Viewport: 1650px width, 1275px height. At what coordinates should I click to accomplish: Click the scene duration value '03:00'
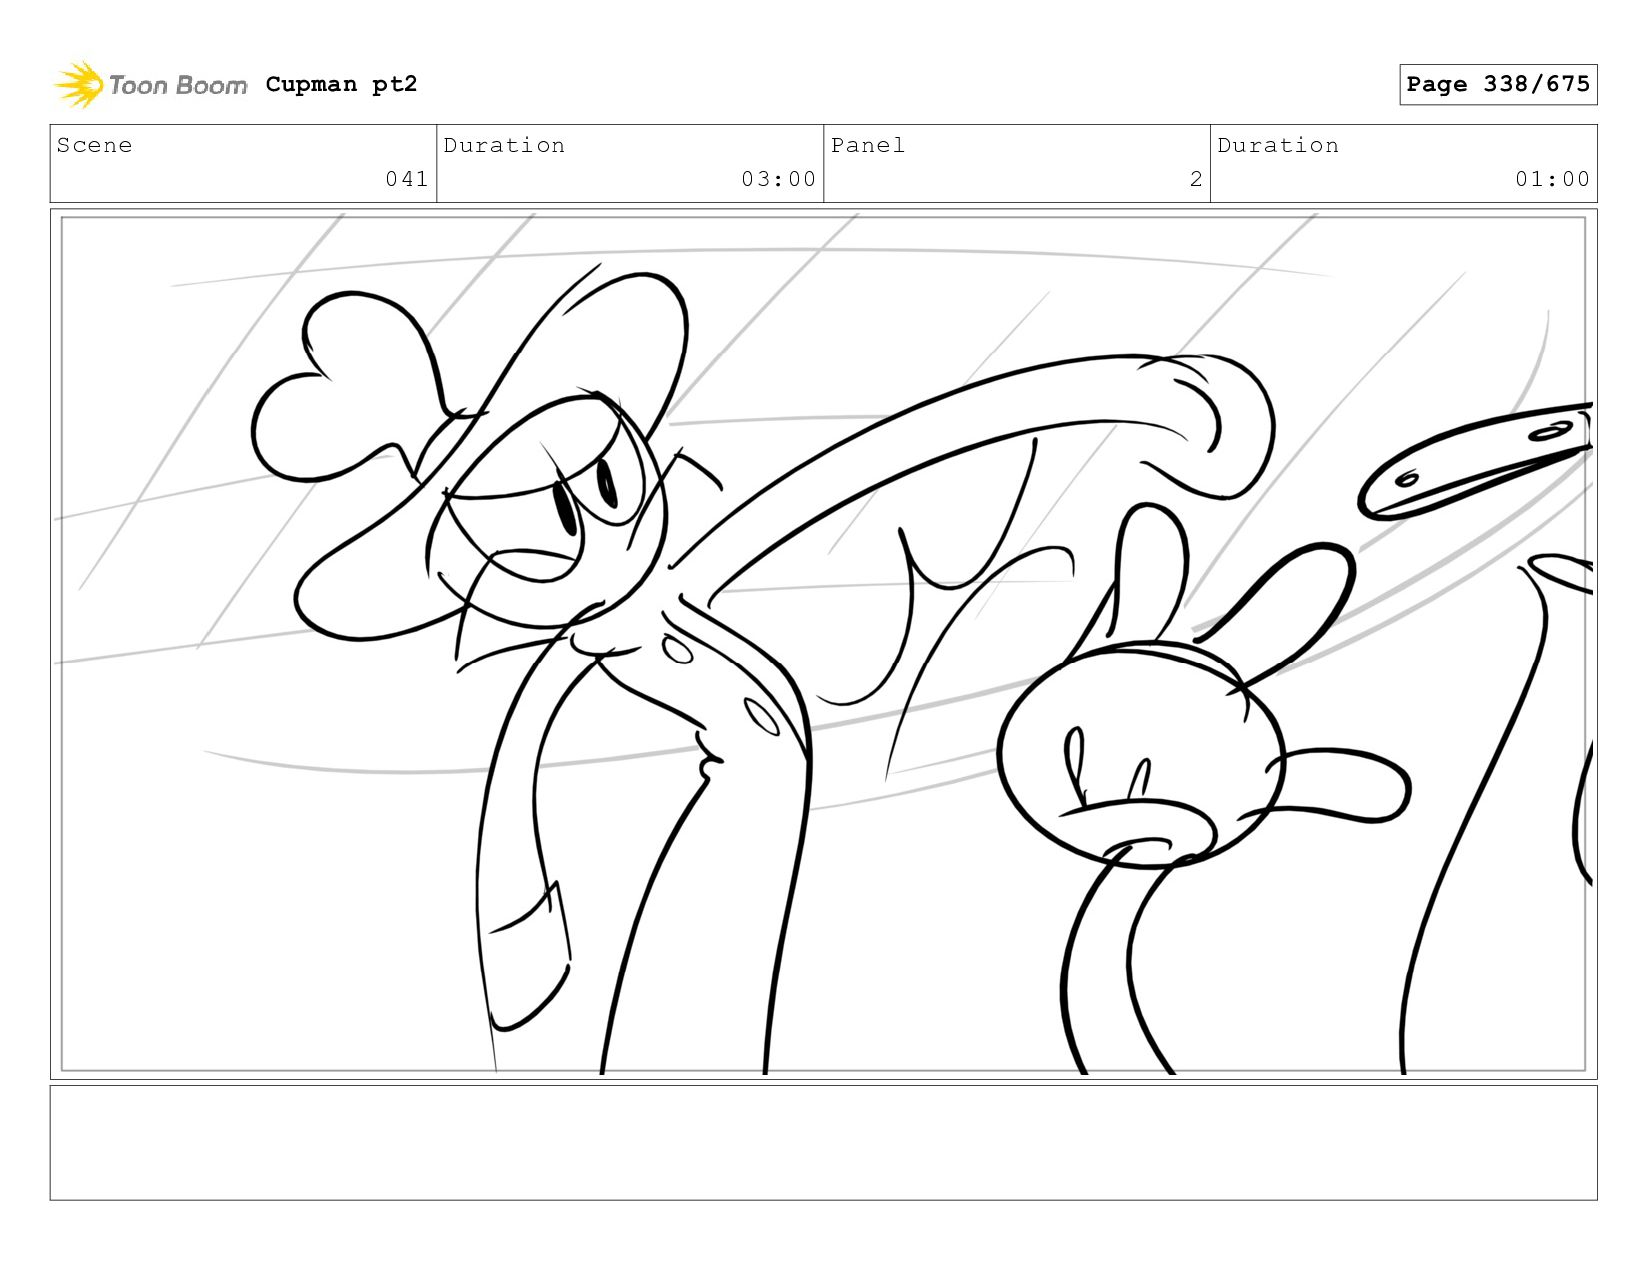click(x=778, y=179)
